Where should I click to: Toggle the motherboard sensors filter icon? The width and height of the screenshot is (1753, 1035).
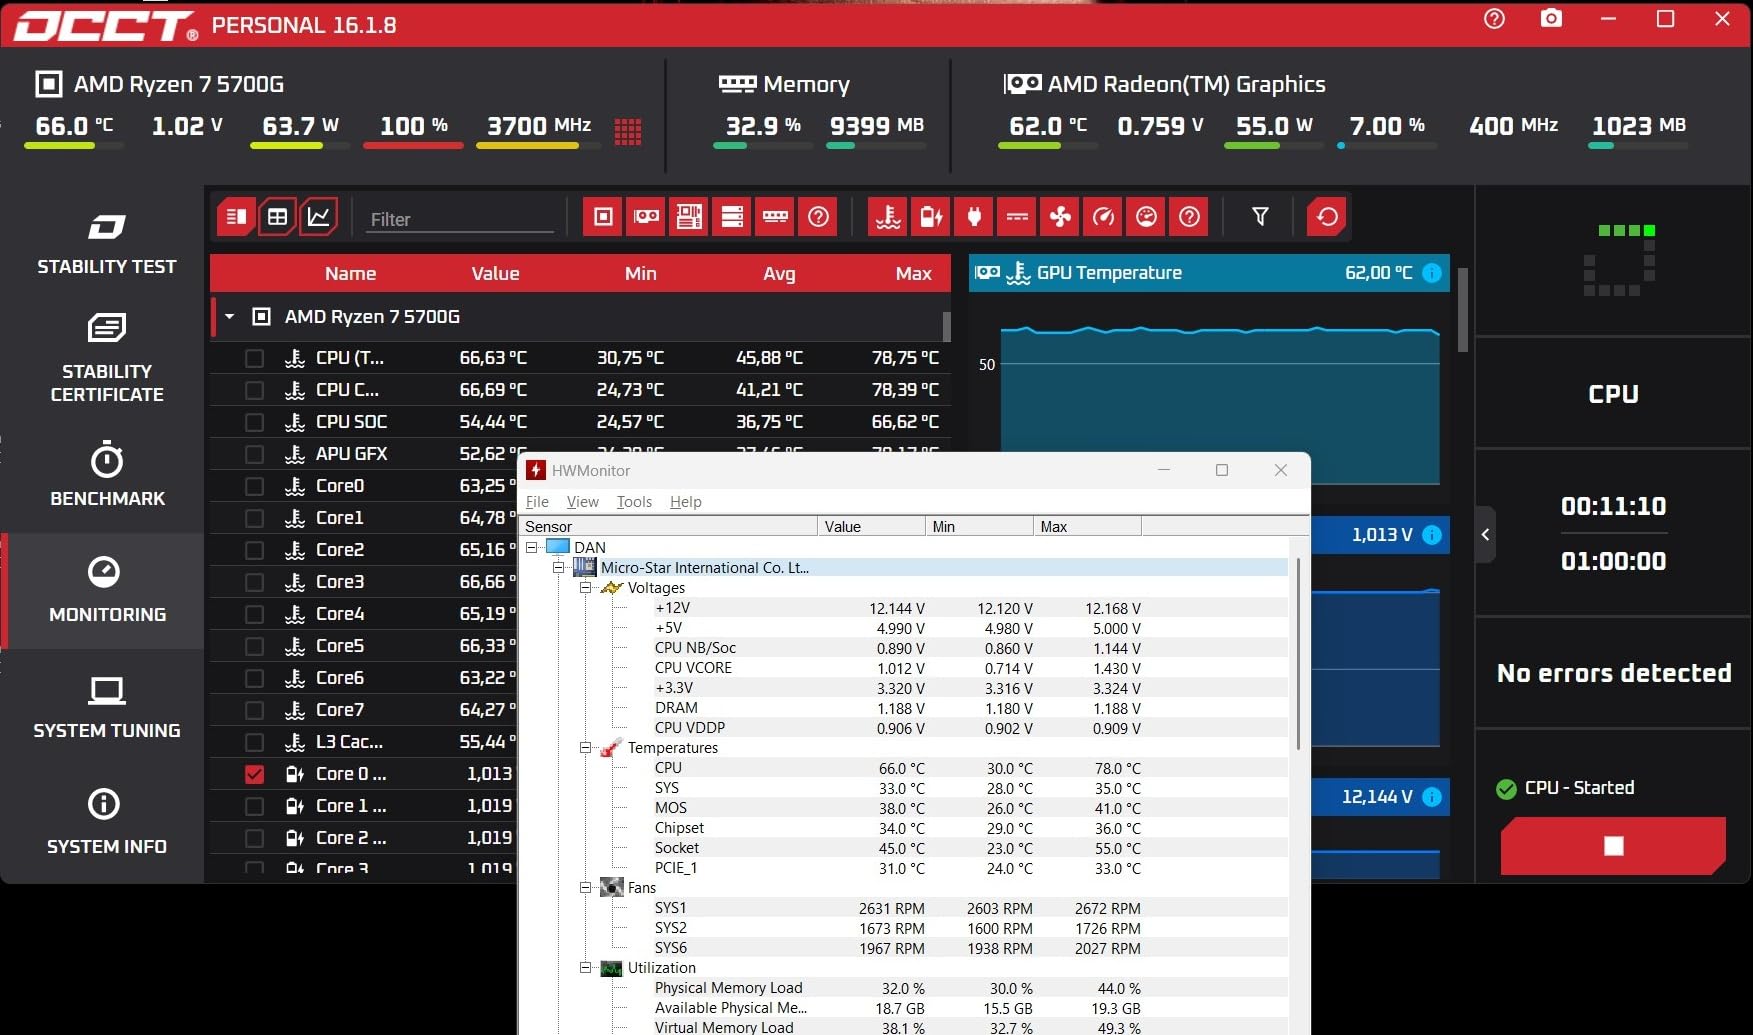[x=690, y=217]
